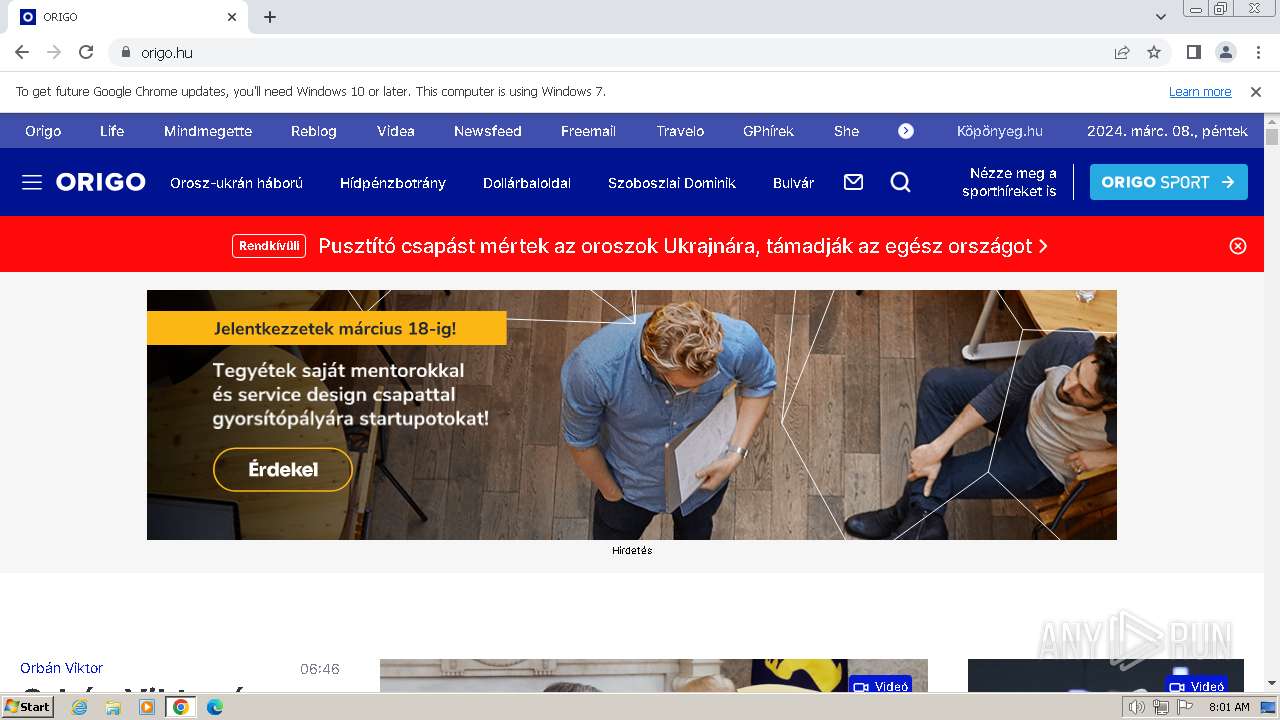Open the Videa menu item
The image size is (1280, 720).
(x=396, y=131)
